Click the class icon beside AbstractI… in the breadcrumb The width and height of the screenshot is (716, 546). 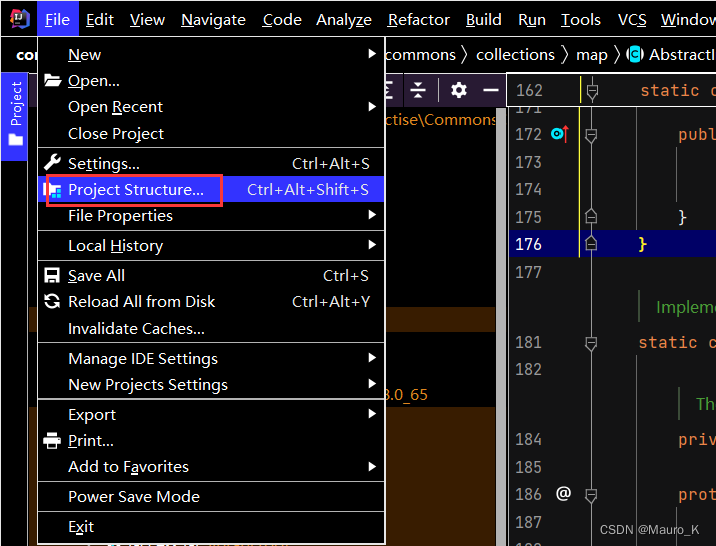pyautogui.click(x=634, y=55)
